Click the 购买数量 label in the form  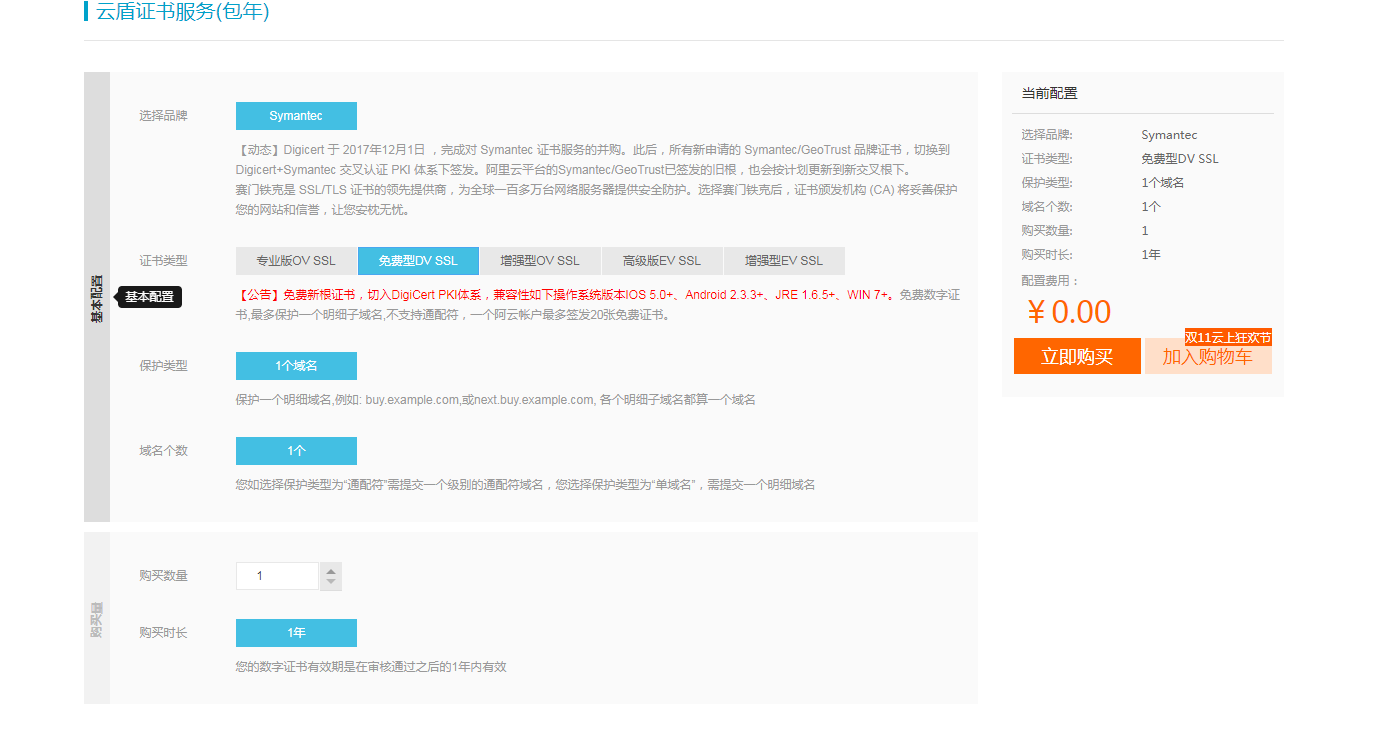[x=163, y=576]
